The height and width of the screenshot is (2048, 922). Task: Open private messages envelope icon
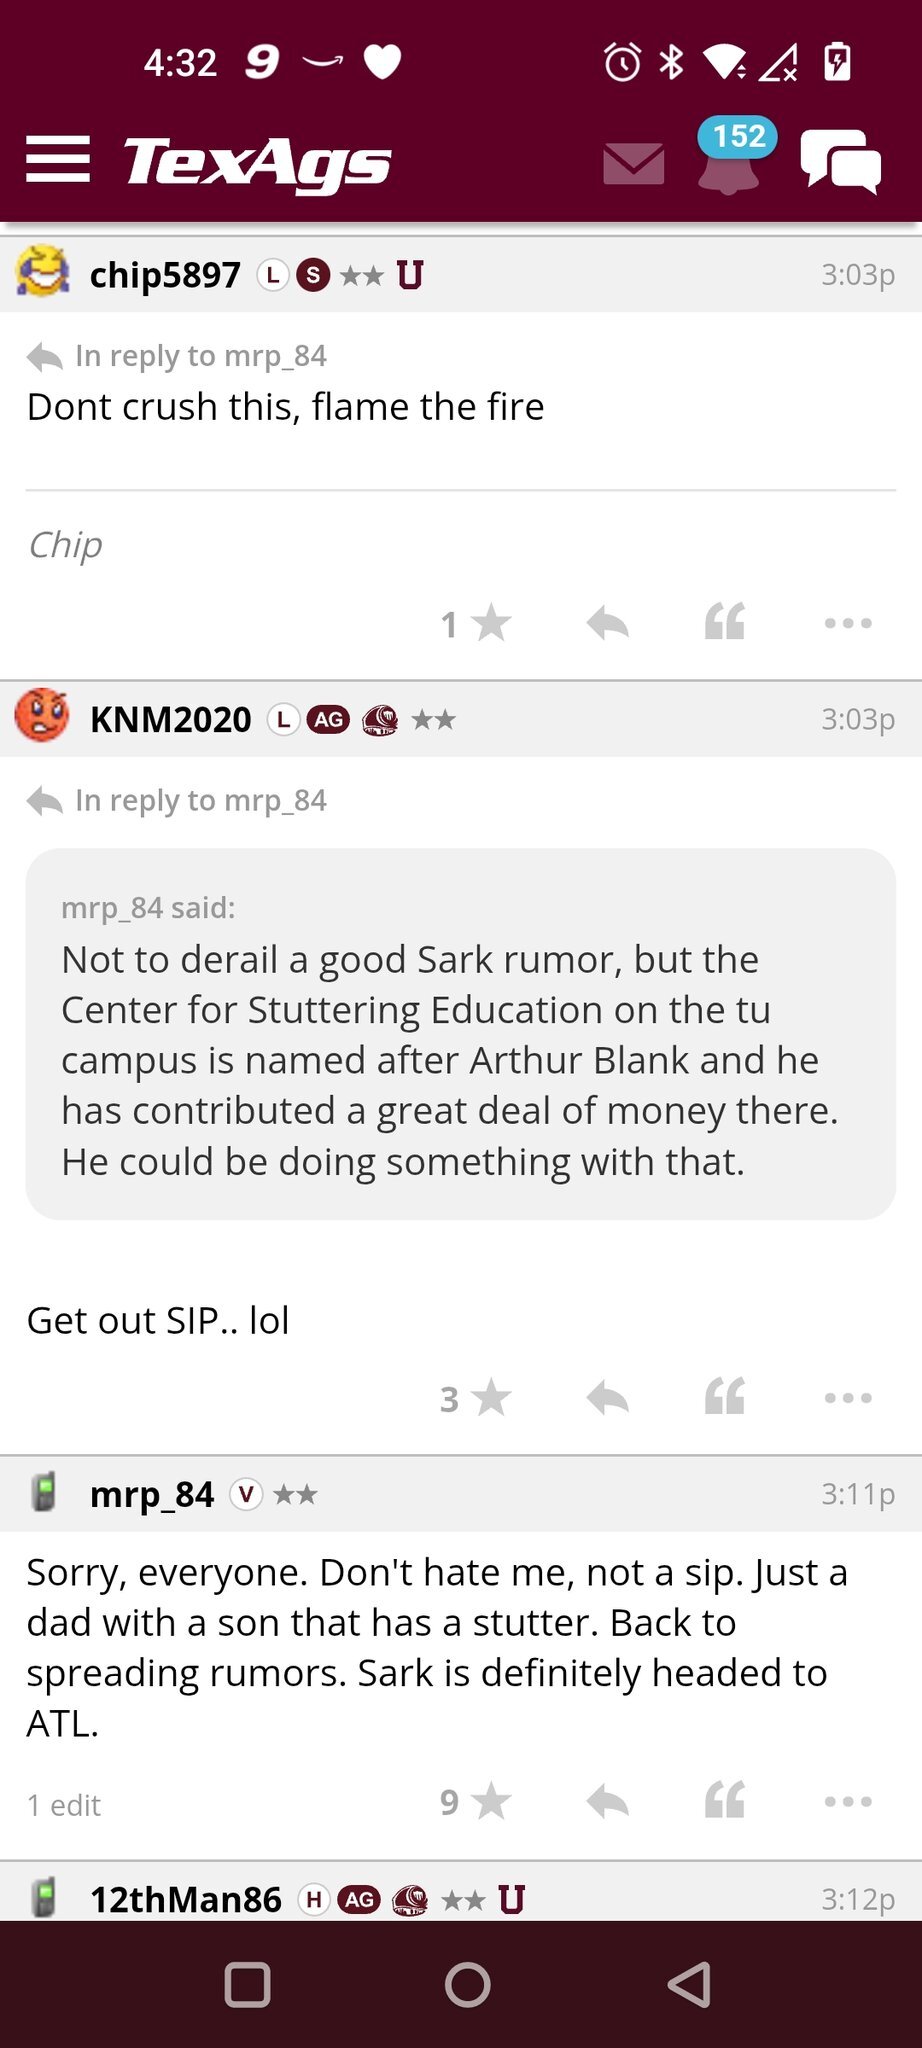click(x=634, y=163)
